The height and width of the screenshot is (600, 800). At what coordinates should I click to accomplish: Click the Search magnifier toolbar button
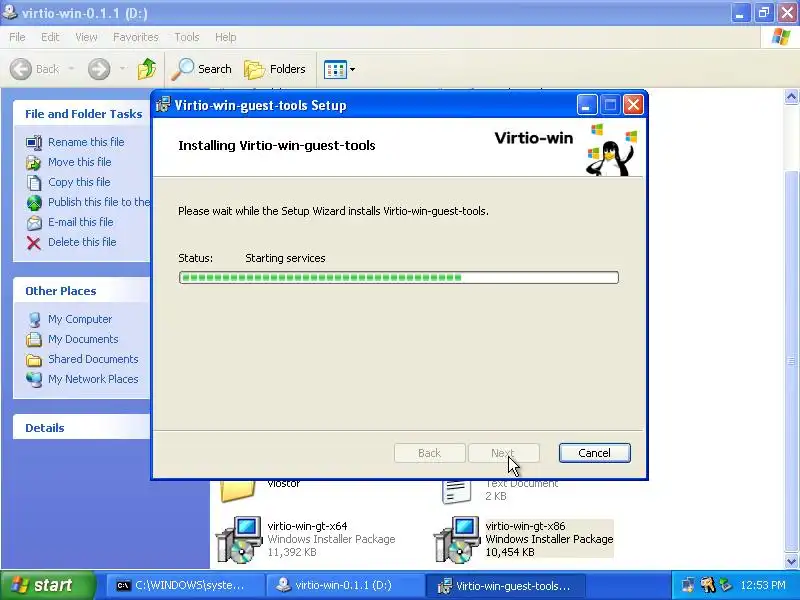pyautogui.click(x=202, y=69)
